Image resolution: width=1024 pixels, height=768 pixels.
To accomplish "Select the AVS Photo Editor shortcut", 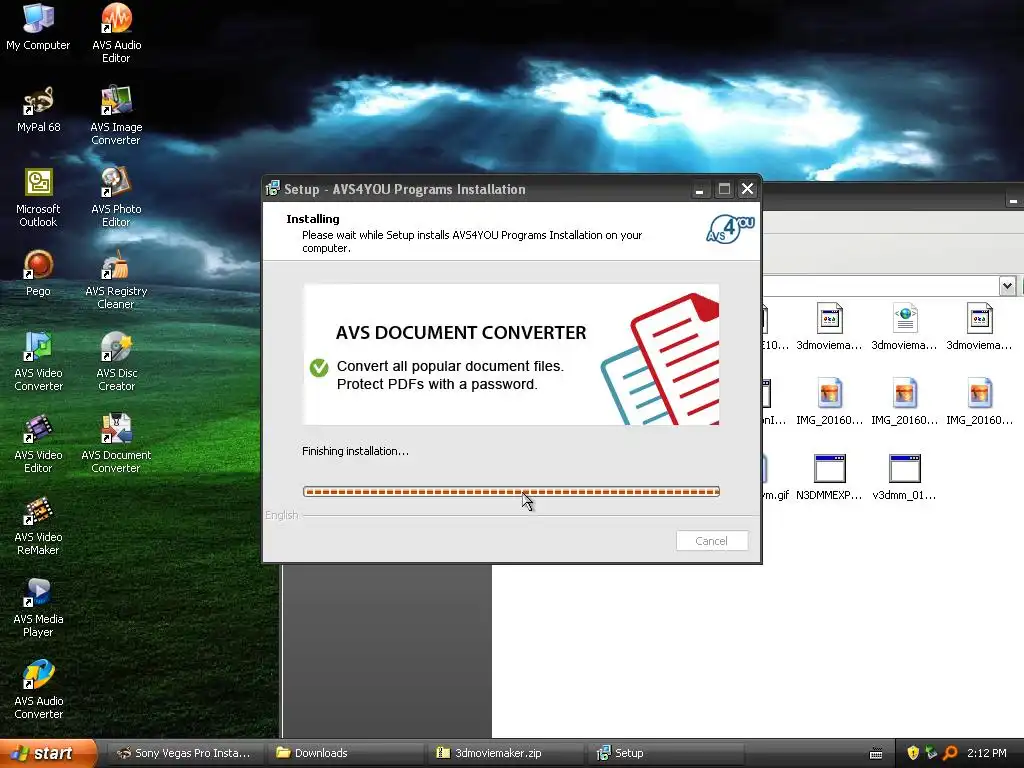I will click(116, 197).
